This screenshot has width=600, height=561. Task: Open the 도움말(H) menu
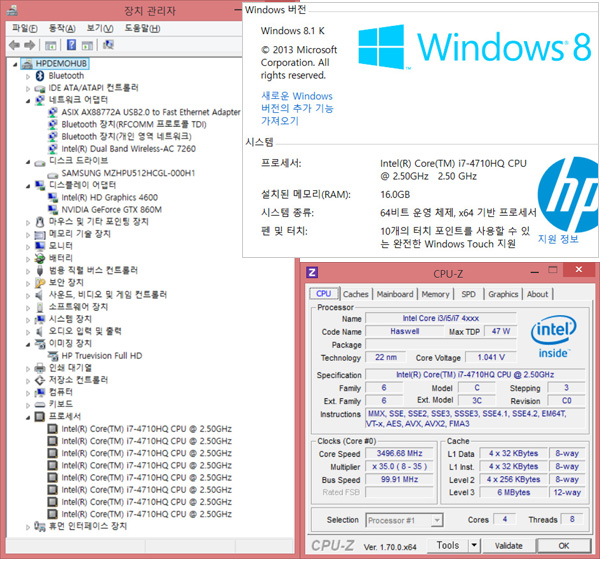pyautogui.click(x=142, y=28)
